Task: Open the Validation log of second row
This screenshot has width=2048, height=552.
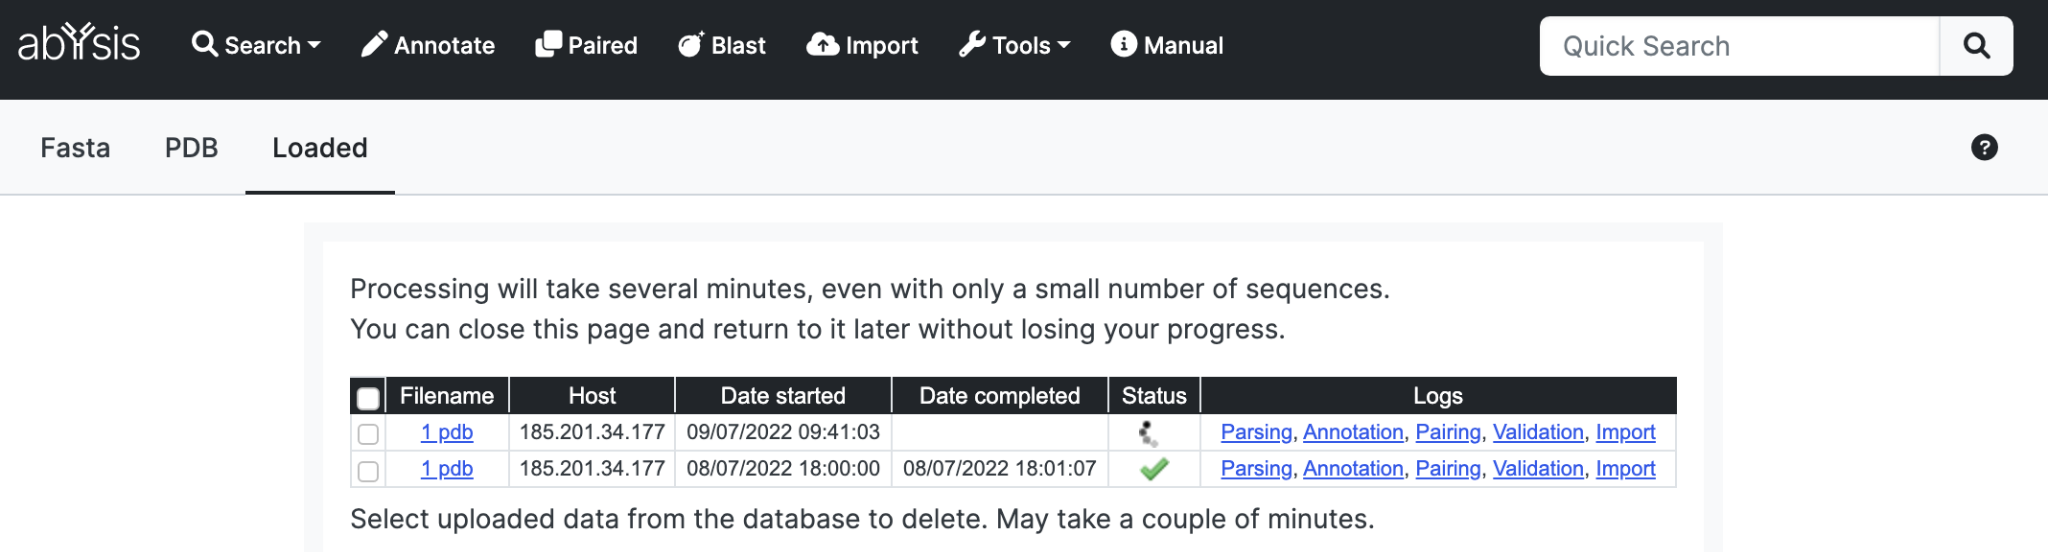Action: point(1538,469)
